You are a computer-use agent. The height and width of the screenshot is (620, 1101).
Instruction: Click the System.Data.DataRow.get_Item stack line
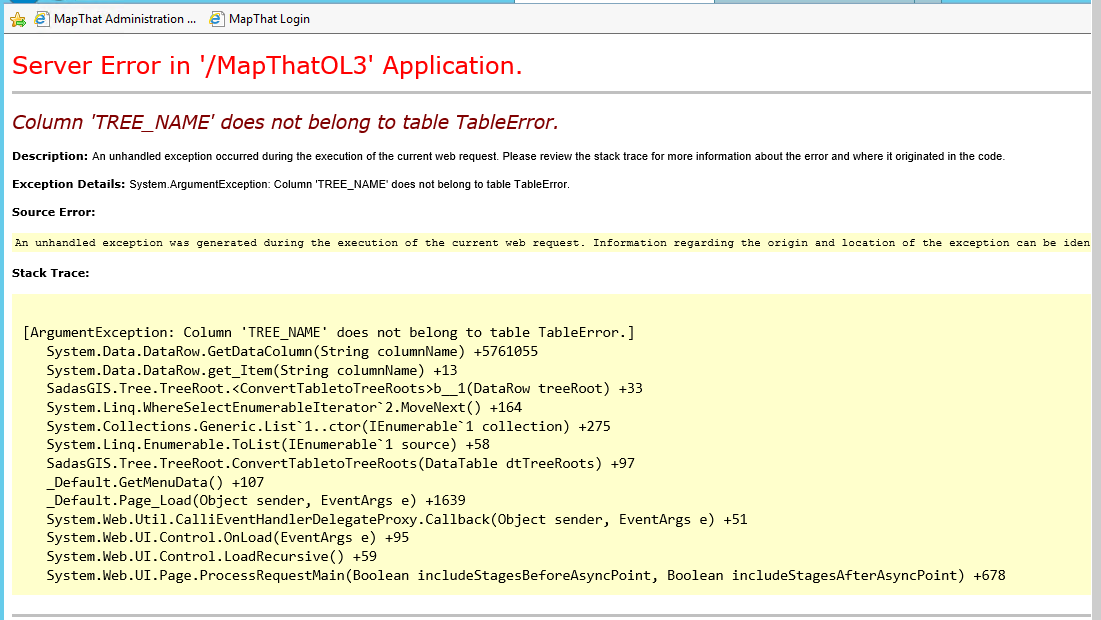click(251, 371)
